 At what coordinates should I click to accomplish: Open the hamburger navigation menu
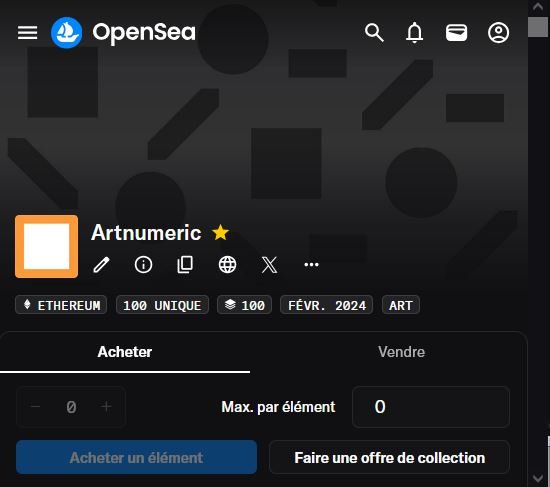click(x=27, y=33)
